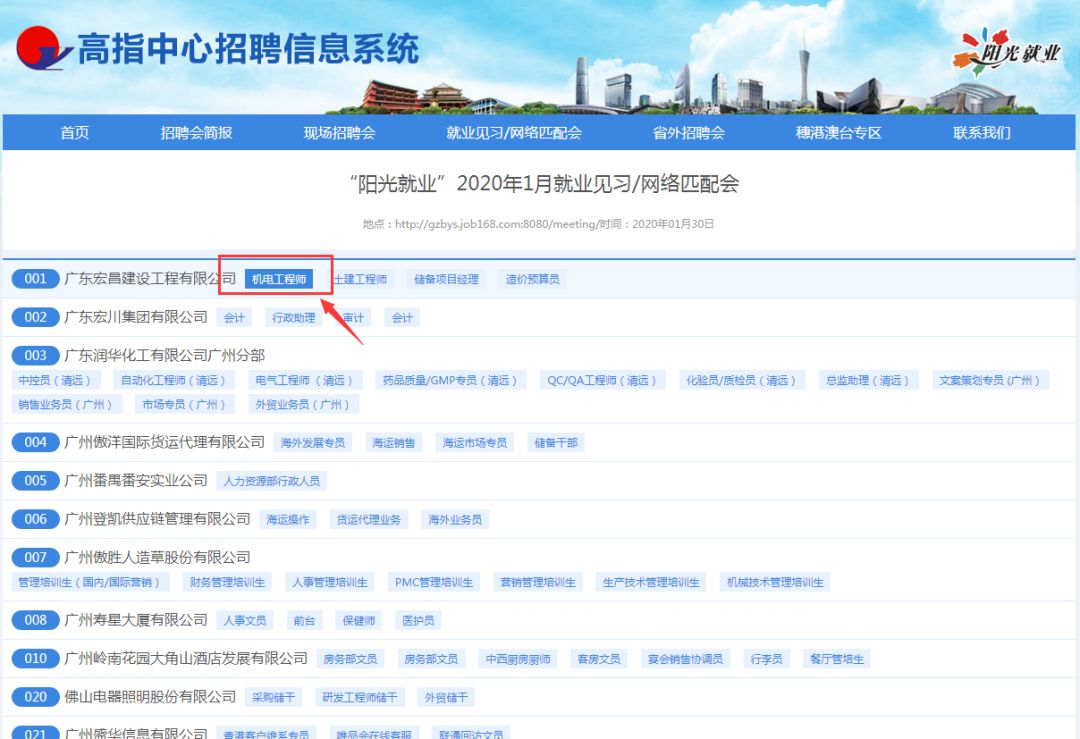Viewport: 1080px width, 739px height.
Task: Open the 销售业务员(广州) job tag
Action: [65, 404]
